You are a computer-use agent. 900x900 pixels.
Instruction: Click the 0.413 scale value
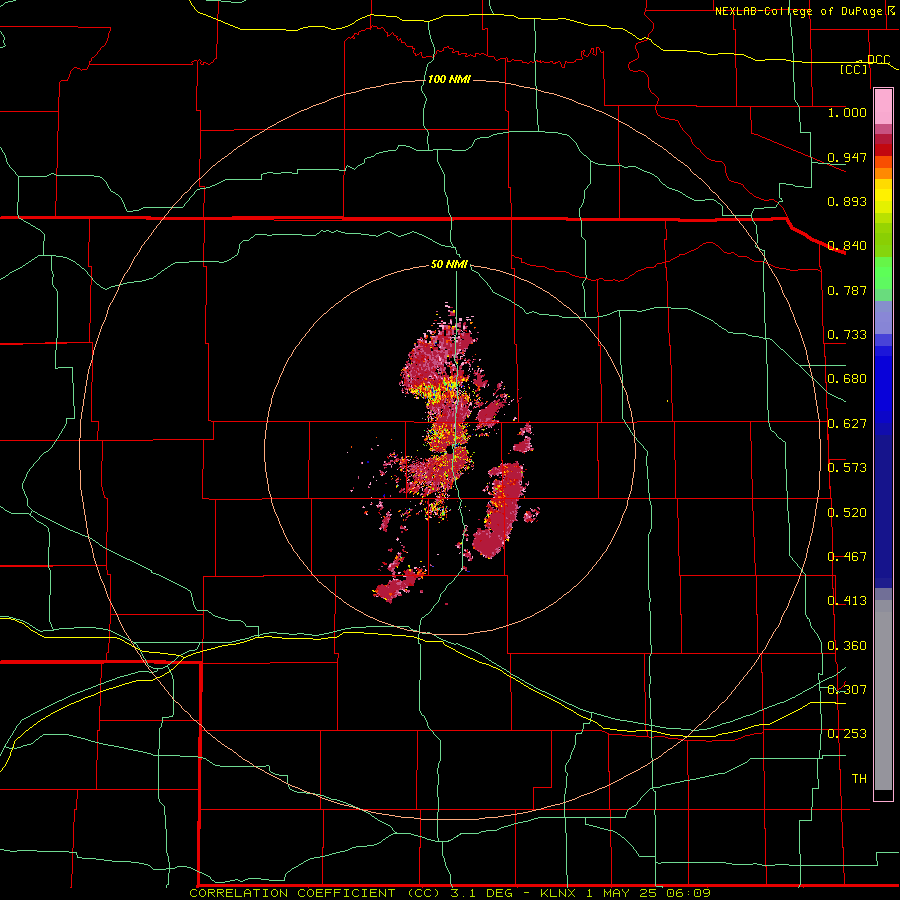click(847, 601)
